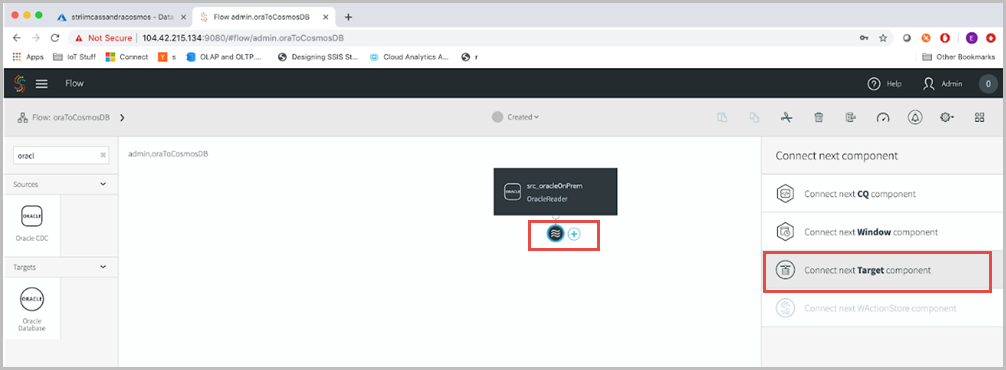Click the export flow icon in toolbar
The width and height of the screenshot is (1006, 370).
(x=851, y=117)
